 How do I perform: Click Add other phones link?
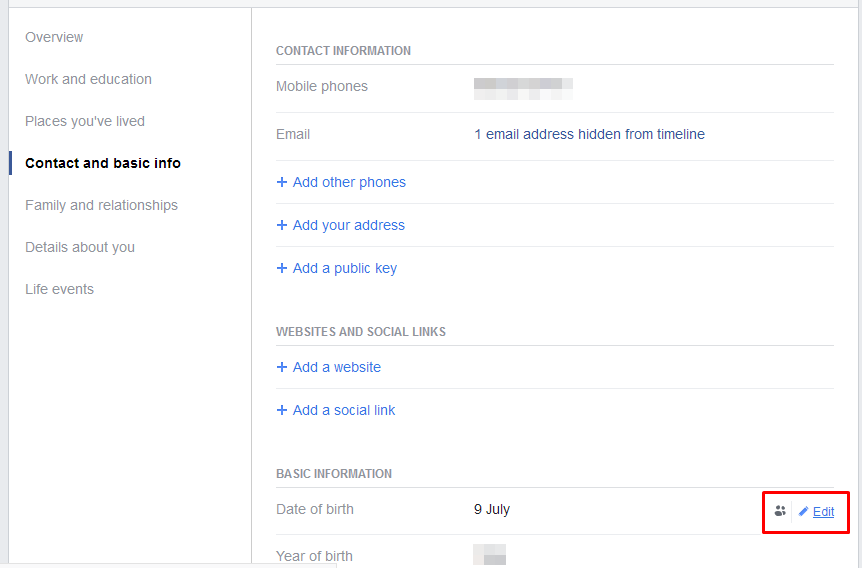(349, 182)
